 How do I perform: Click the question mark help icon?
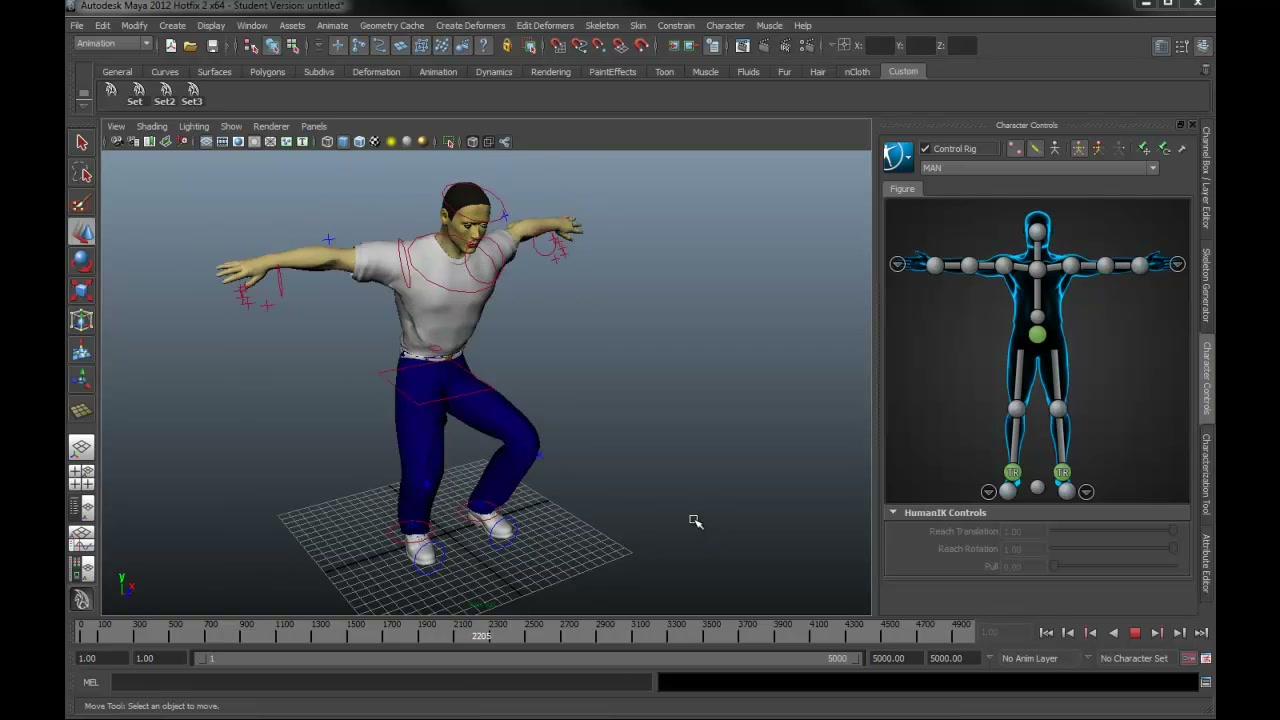pyautogui.click(x=484, y=46)
